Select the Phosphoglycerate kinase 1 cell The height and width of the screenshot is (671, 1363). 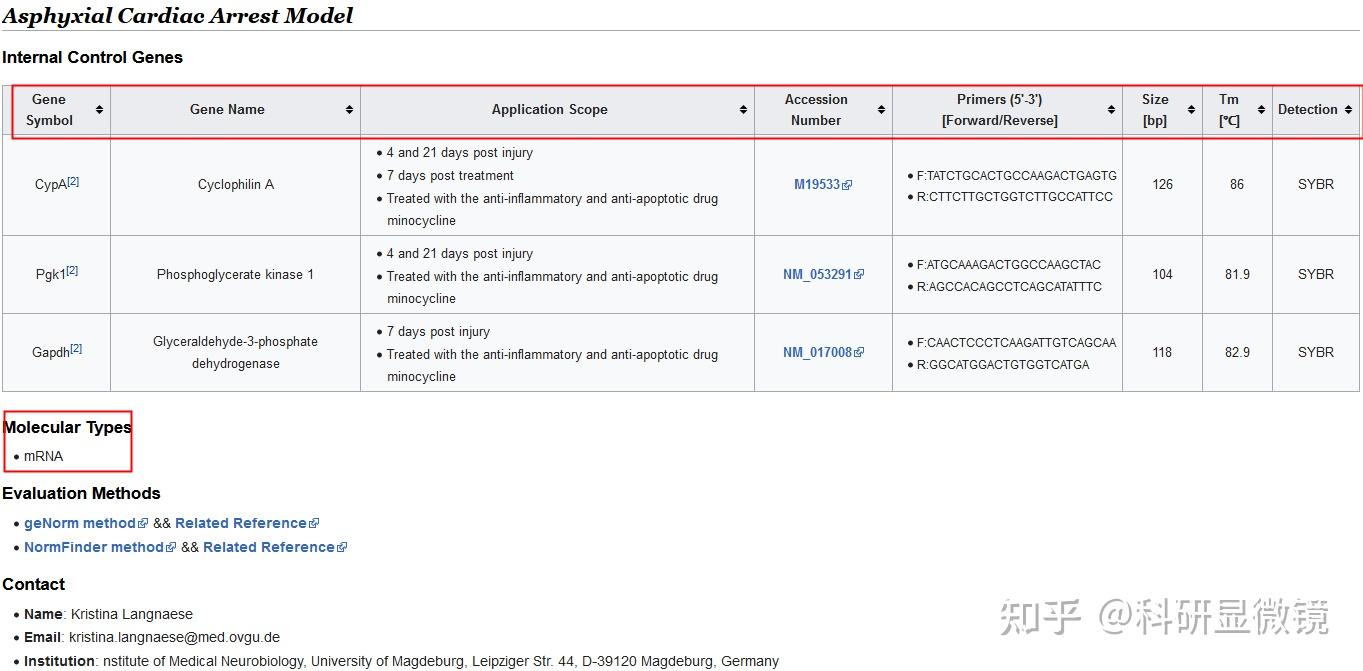[x=235, y=274]
